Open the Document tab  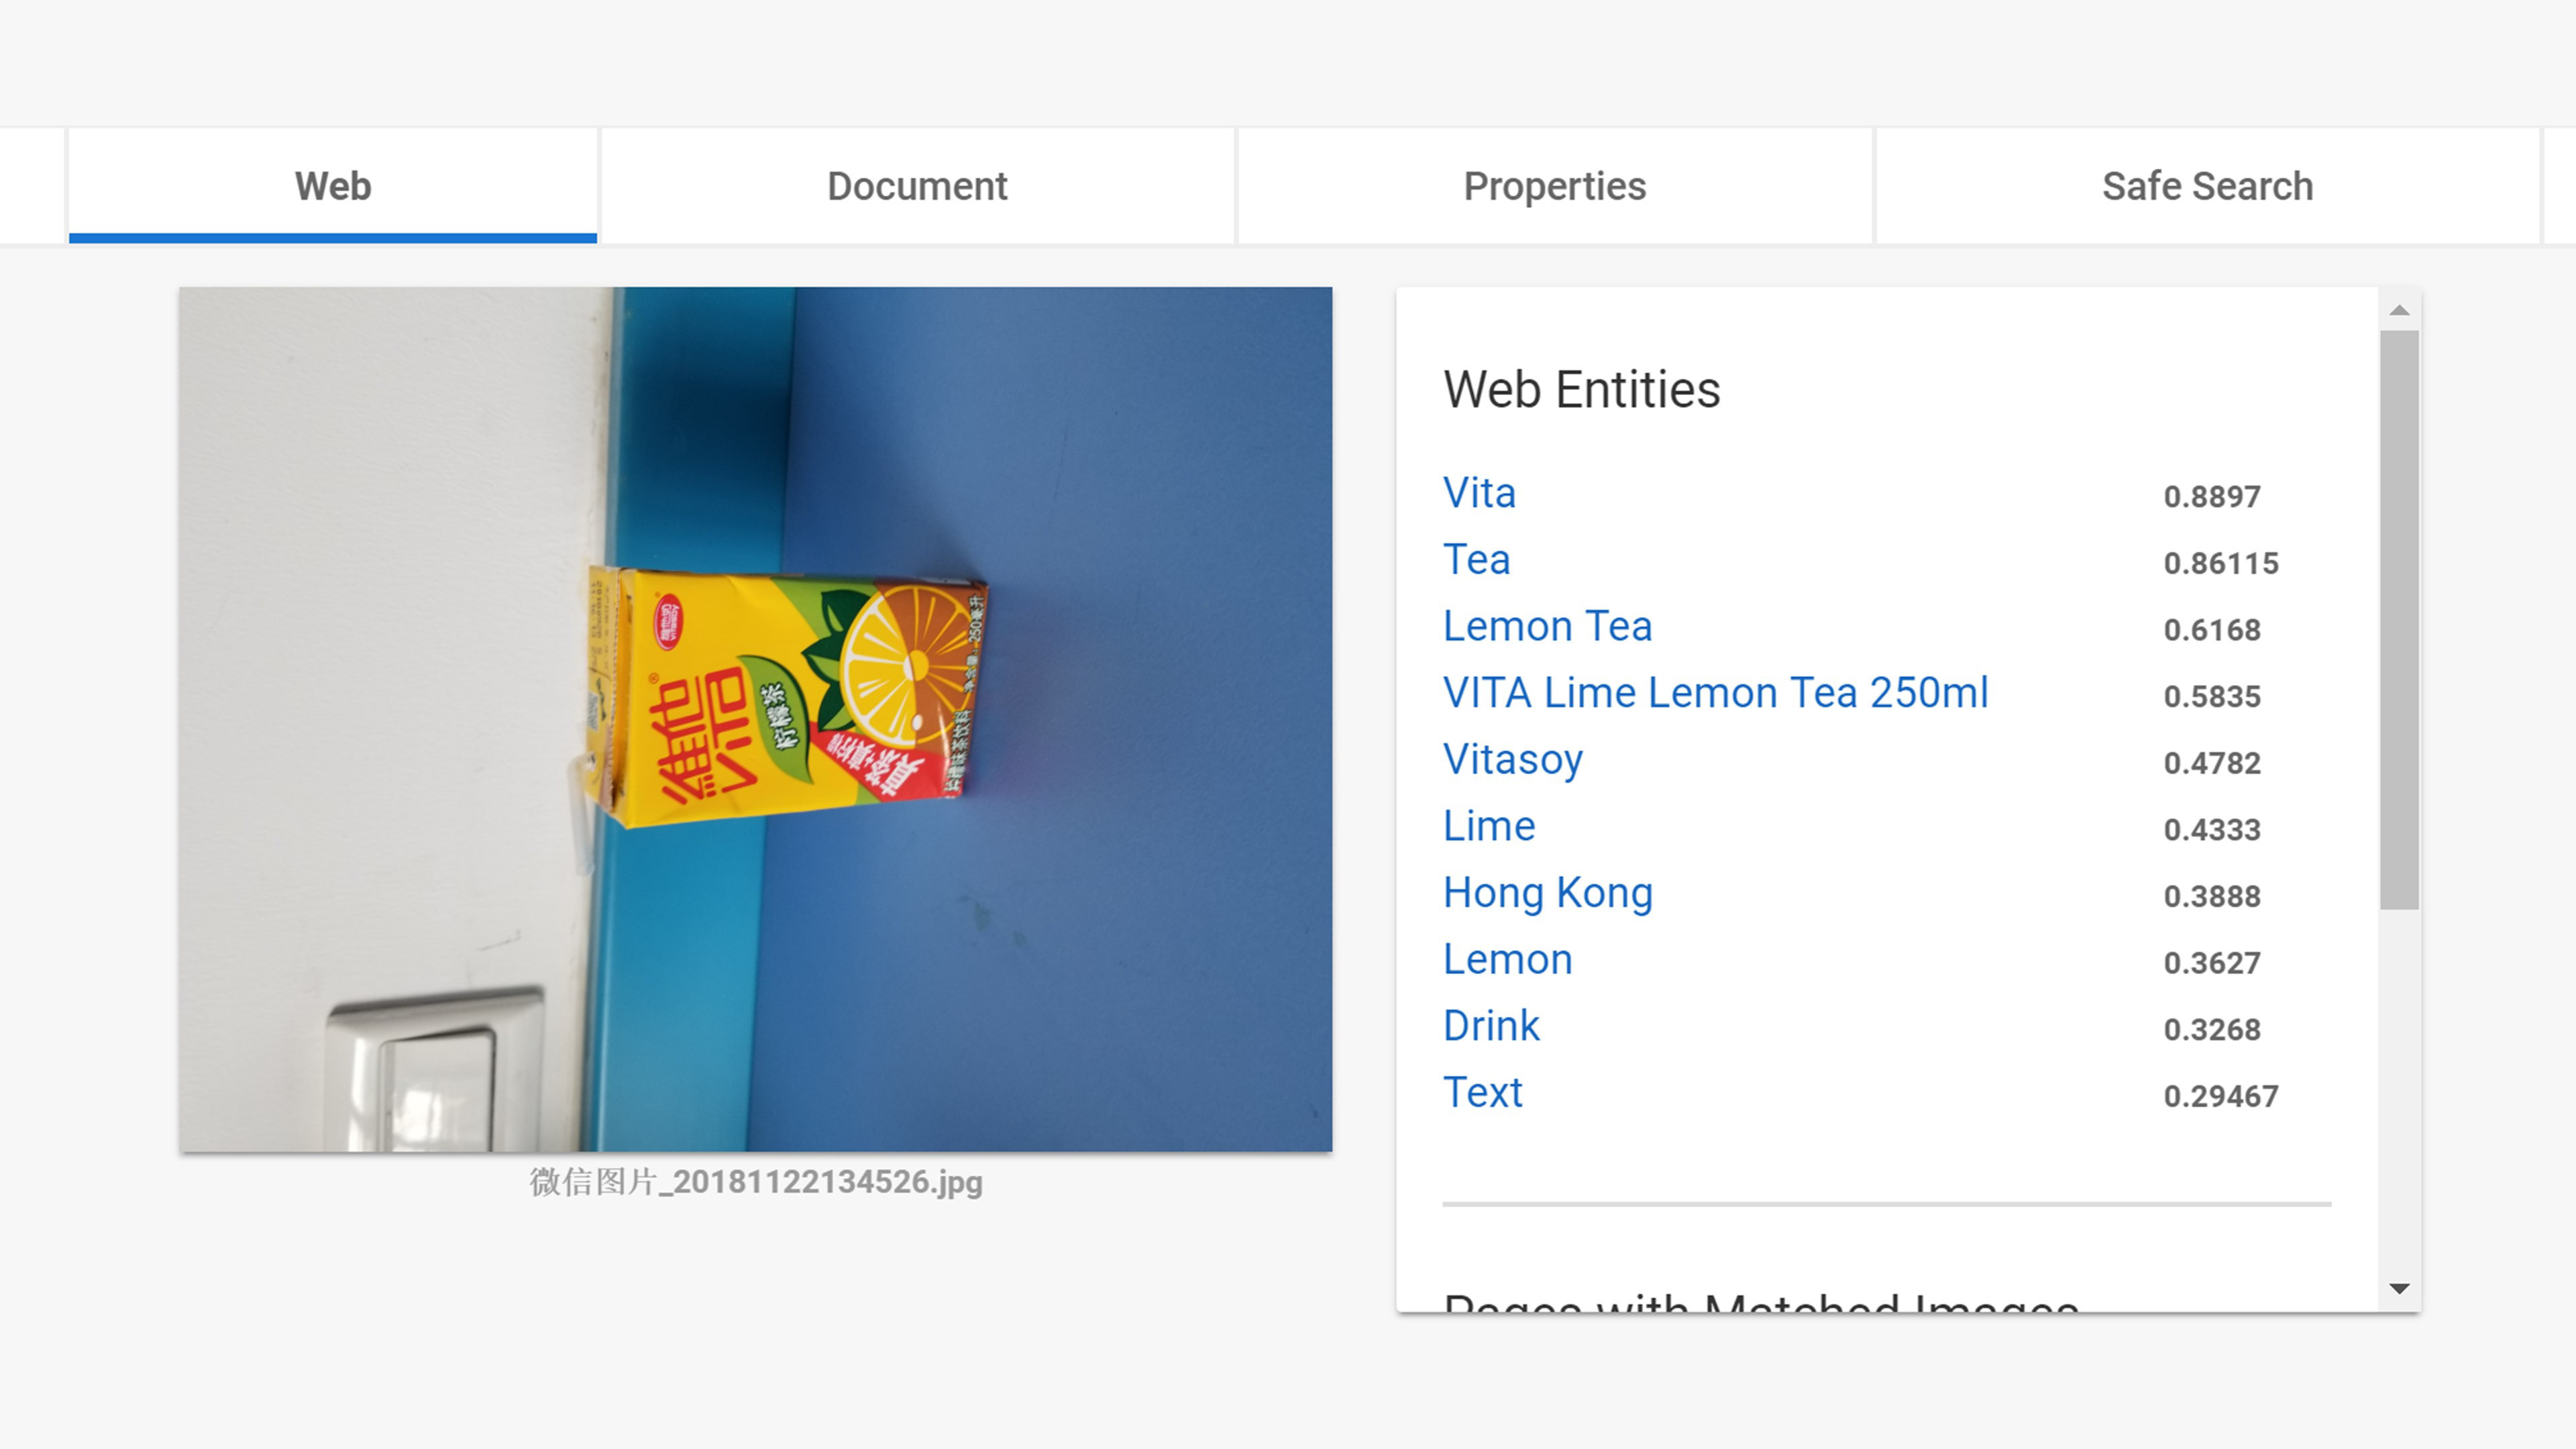917,186
